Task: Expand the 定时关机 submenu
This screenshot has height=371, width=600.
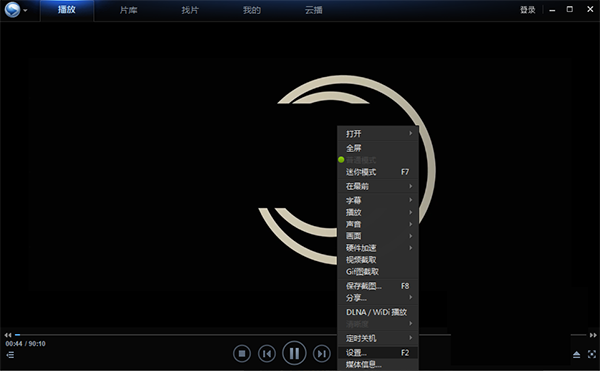Action: pyautogui.click(x=378, y=338)
